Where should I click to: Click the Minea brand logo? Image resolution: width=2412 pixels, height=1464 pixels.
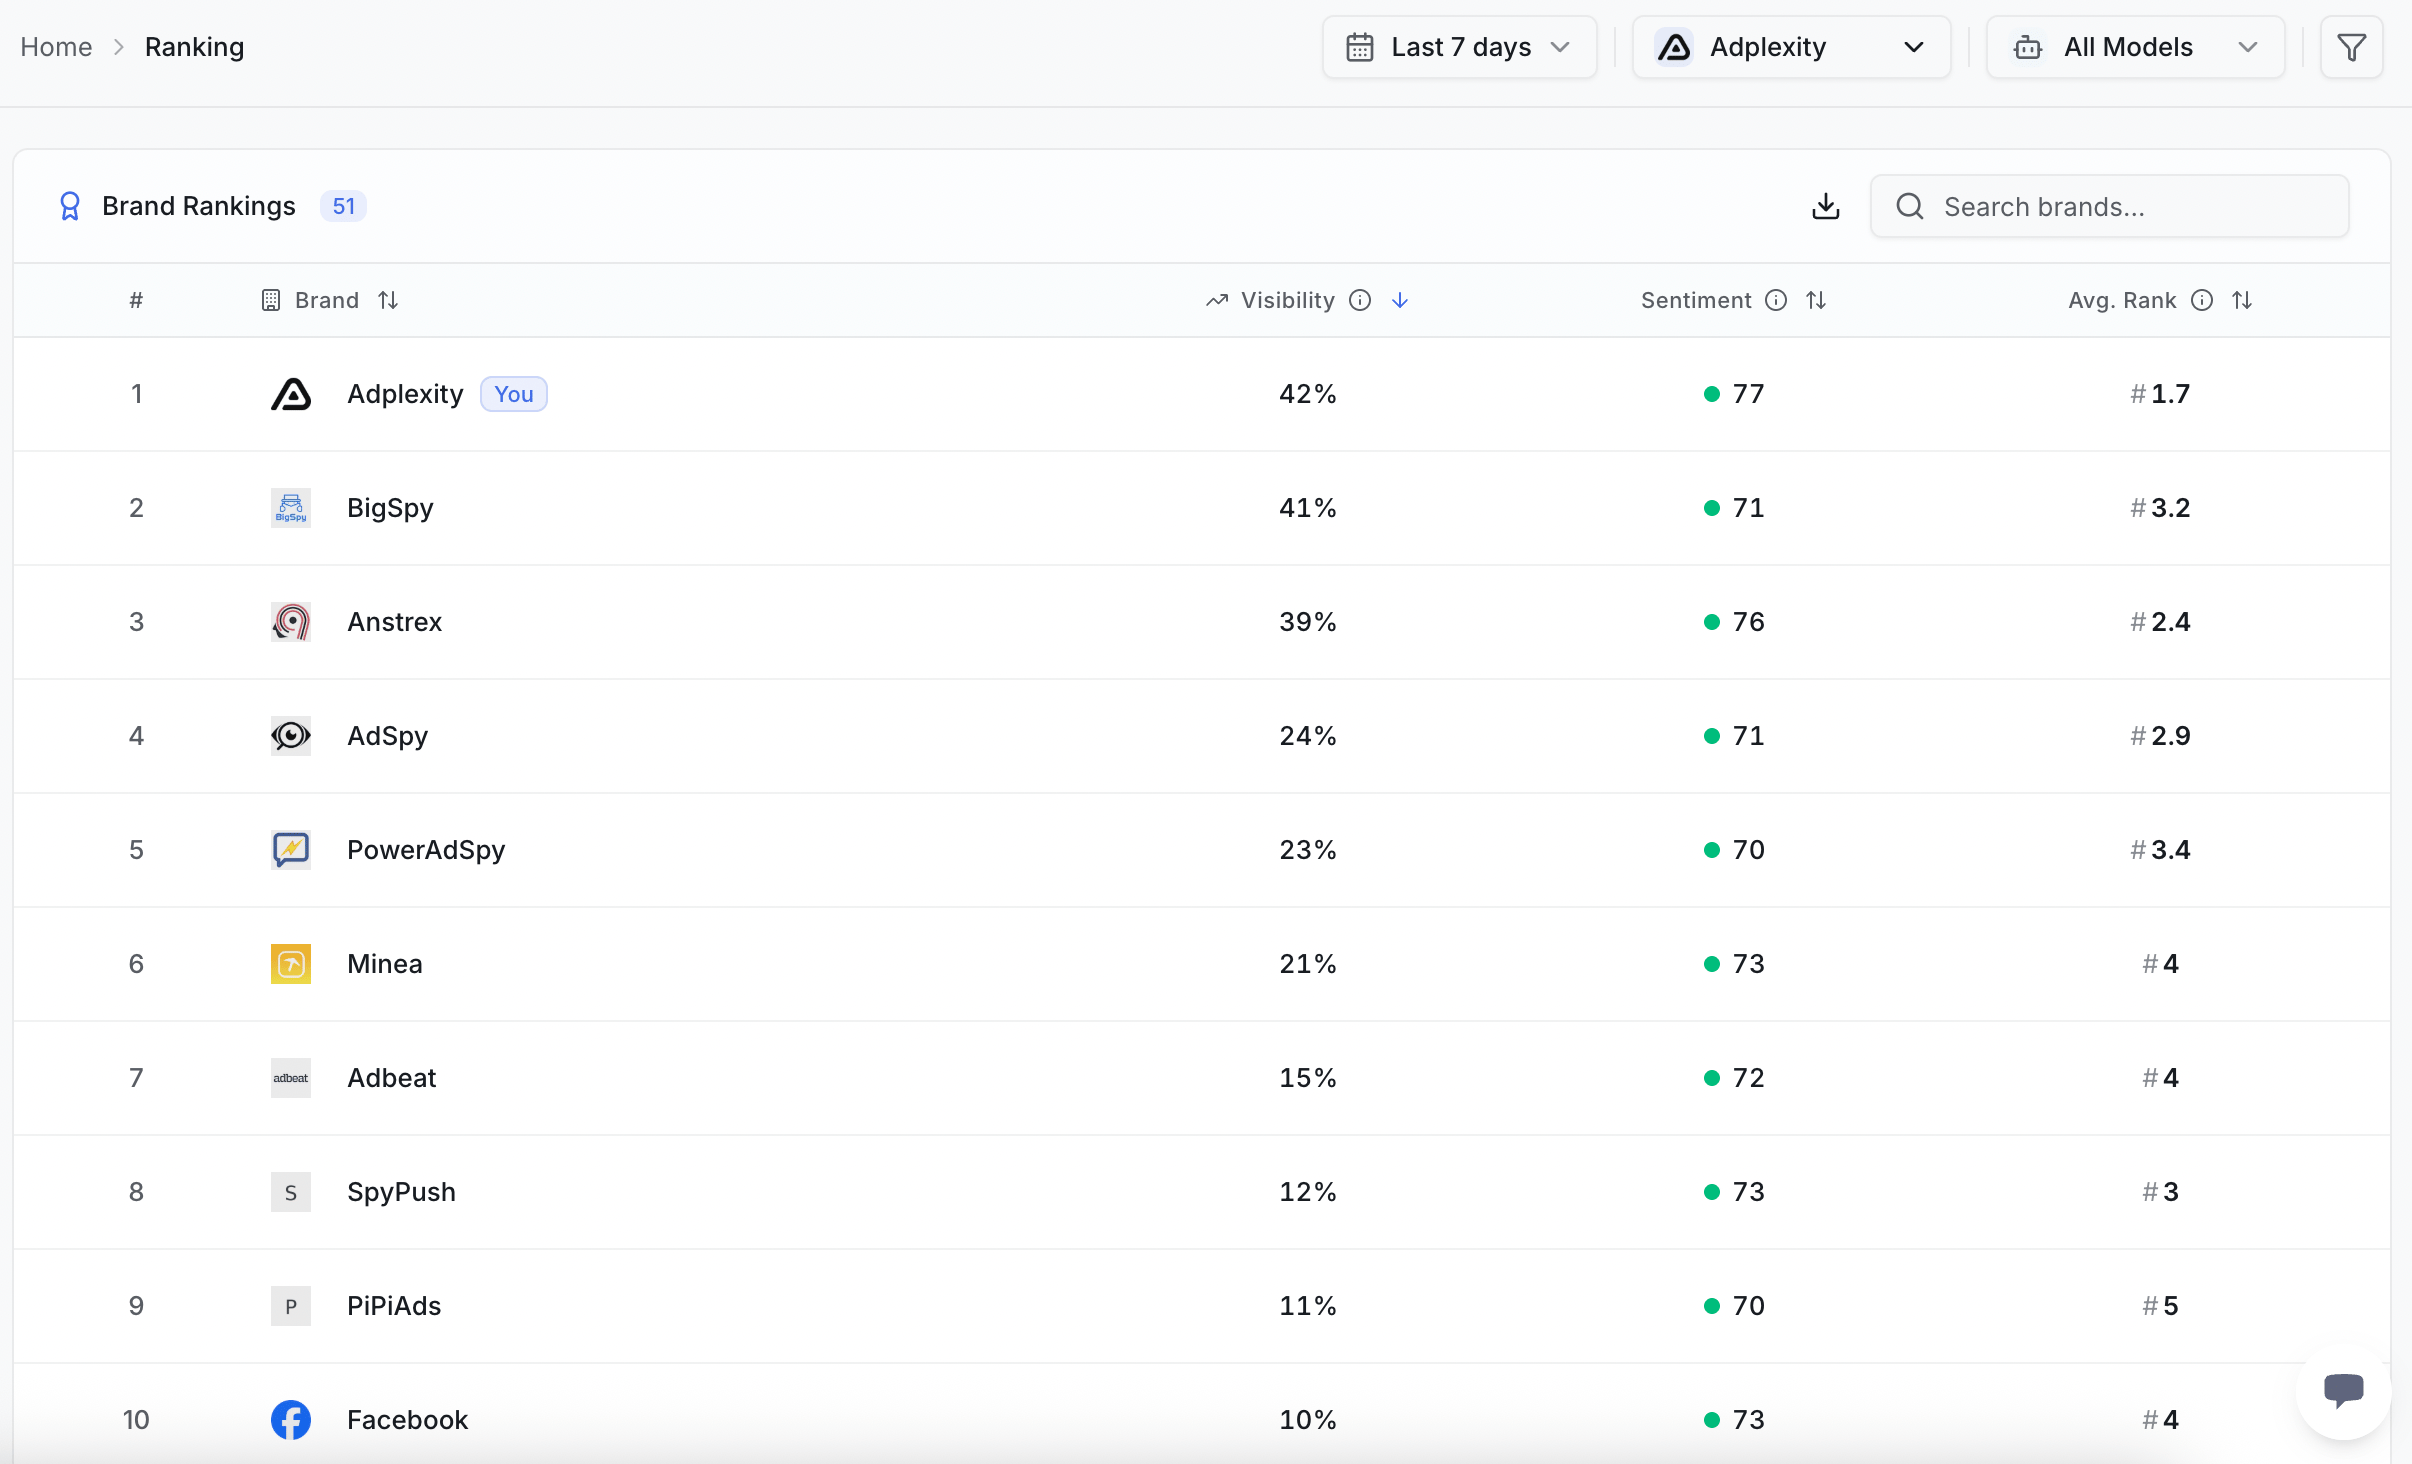pos(291,964)
